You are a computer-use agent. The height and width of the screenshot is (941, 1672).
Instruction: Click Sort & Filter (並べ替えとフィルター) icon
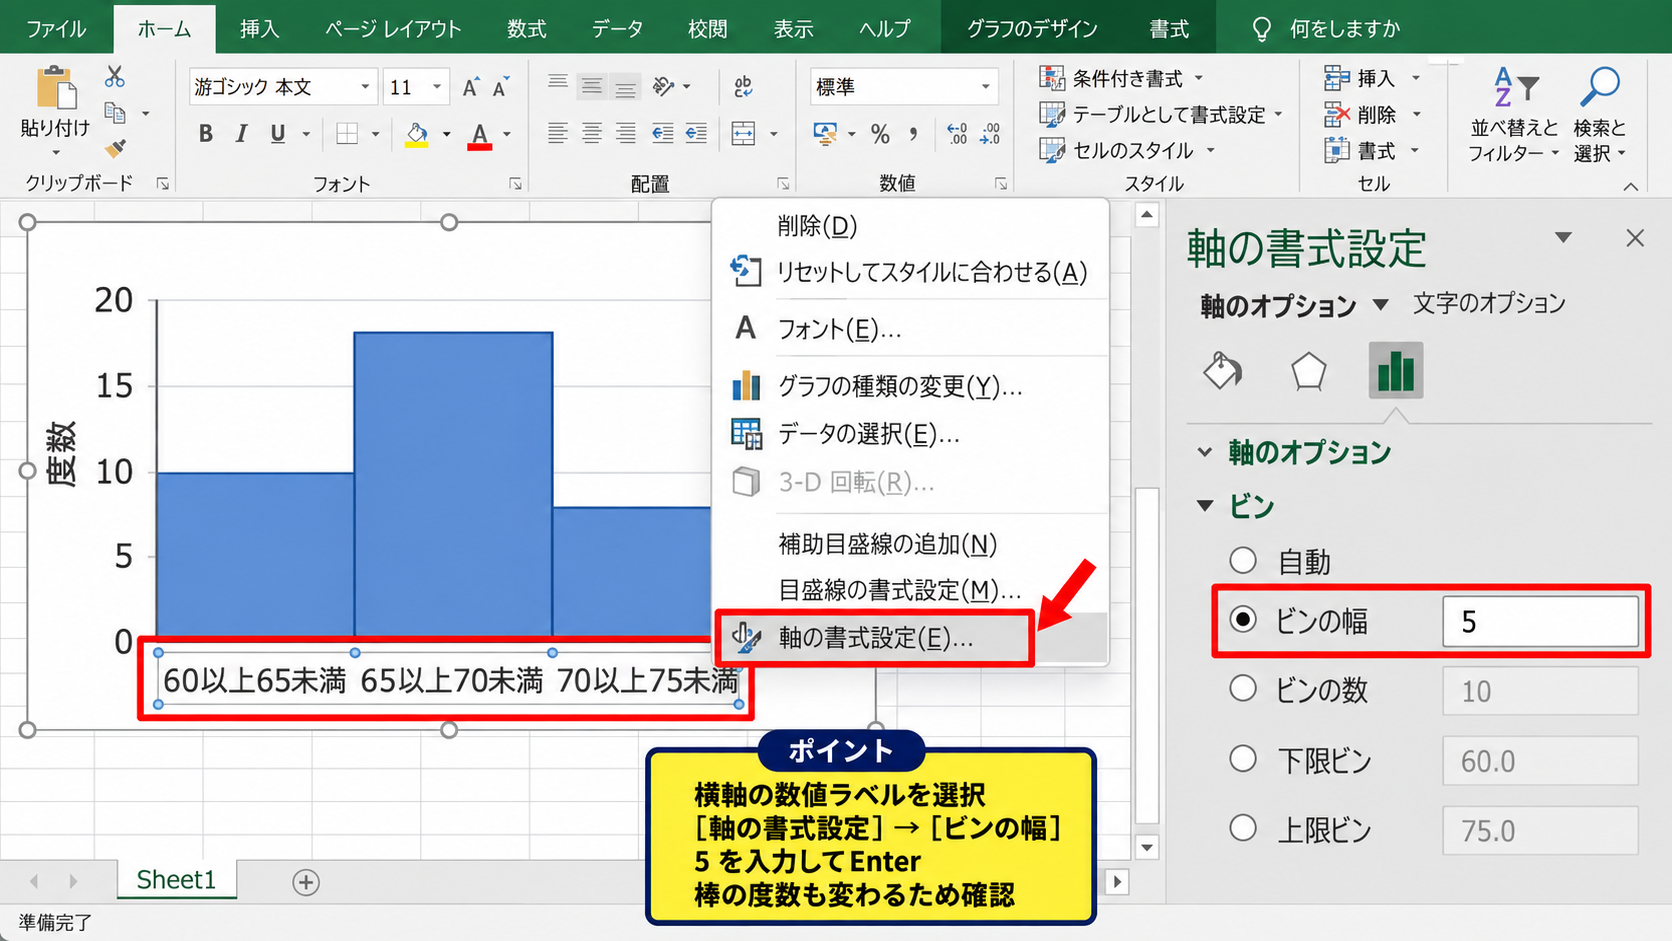(x=1514, y=88)
